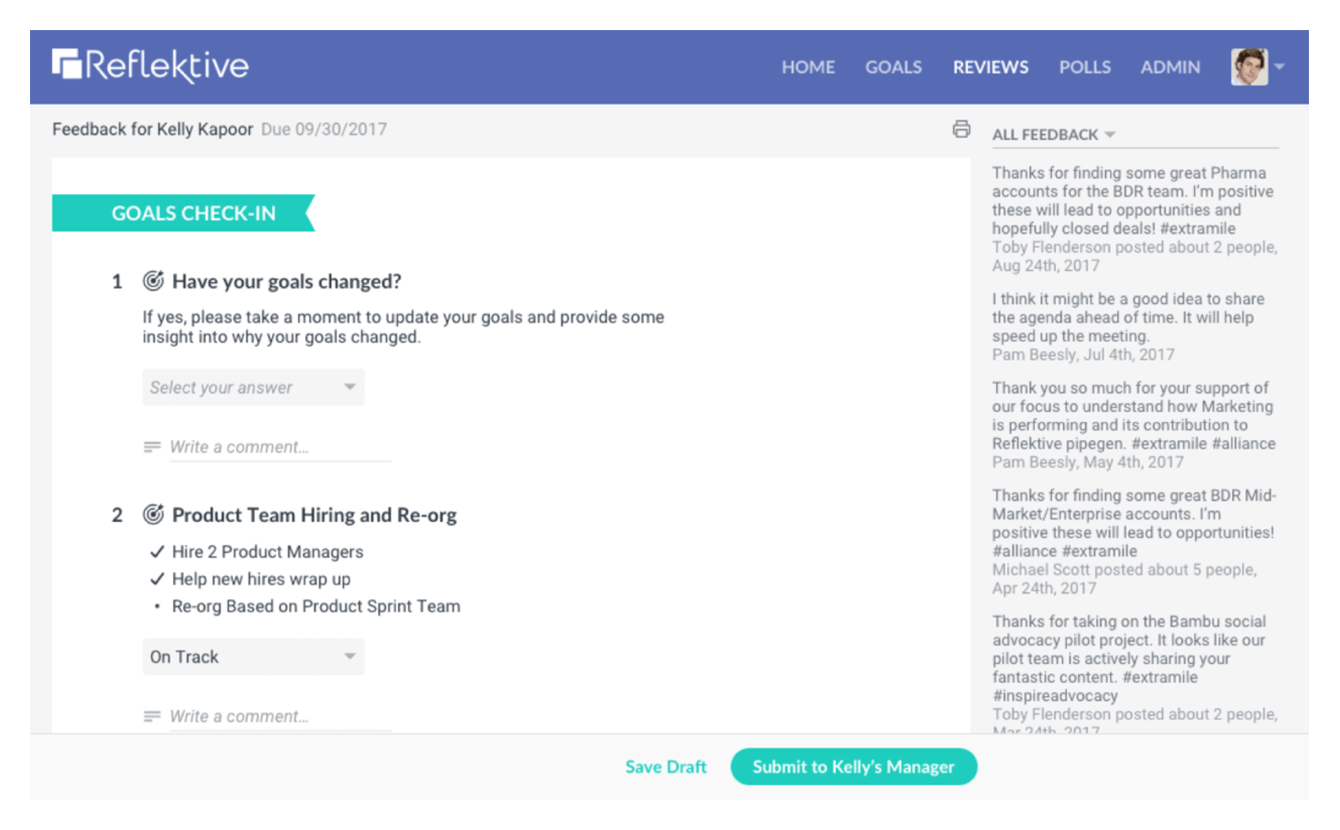1340x830 pixels.
Task: Expand the ALL FEEDBACK filter dropdown
Action: 1054,135
